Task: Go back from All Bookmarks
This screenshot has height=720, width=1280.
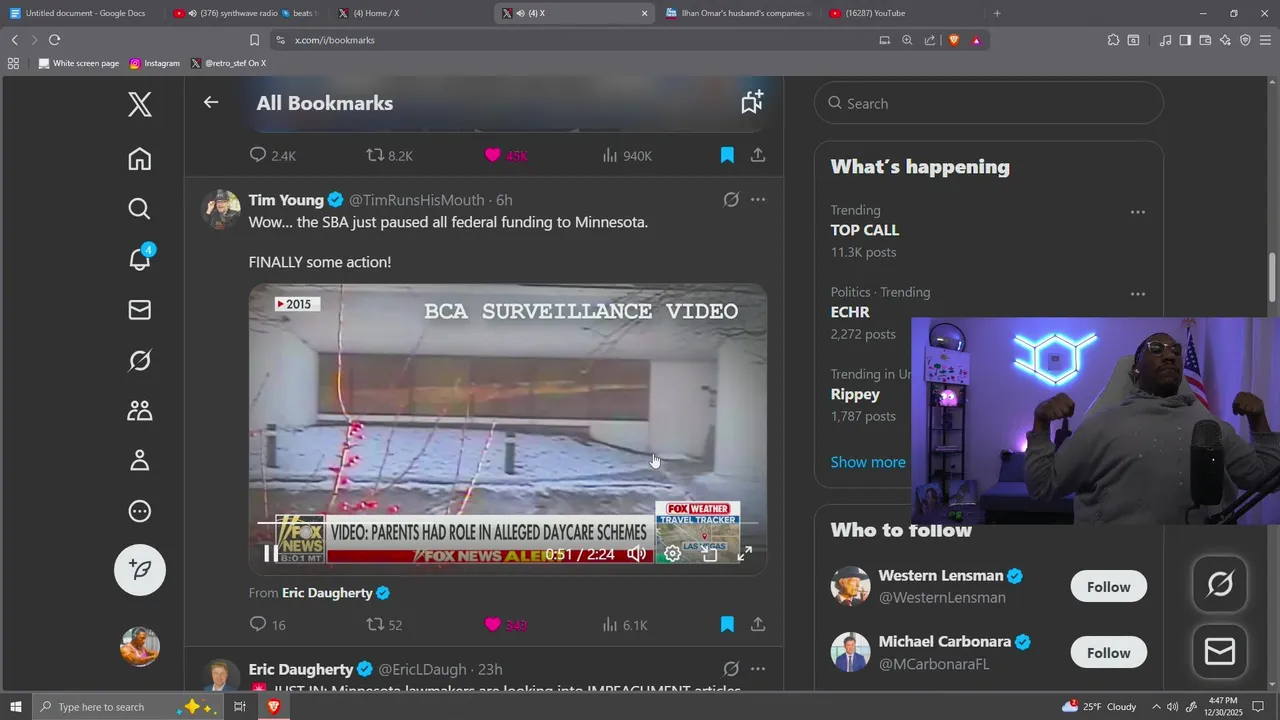Action: [x=210, y=102]
